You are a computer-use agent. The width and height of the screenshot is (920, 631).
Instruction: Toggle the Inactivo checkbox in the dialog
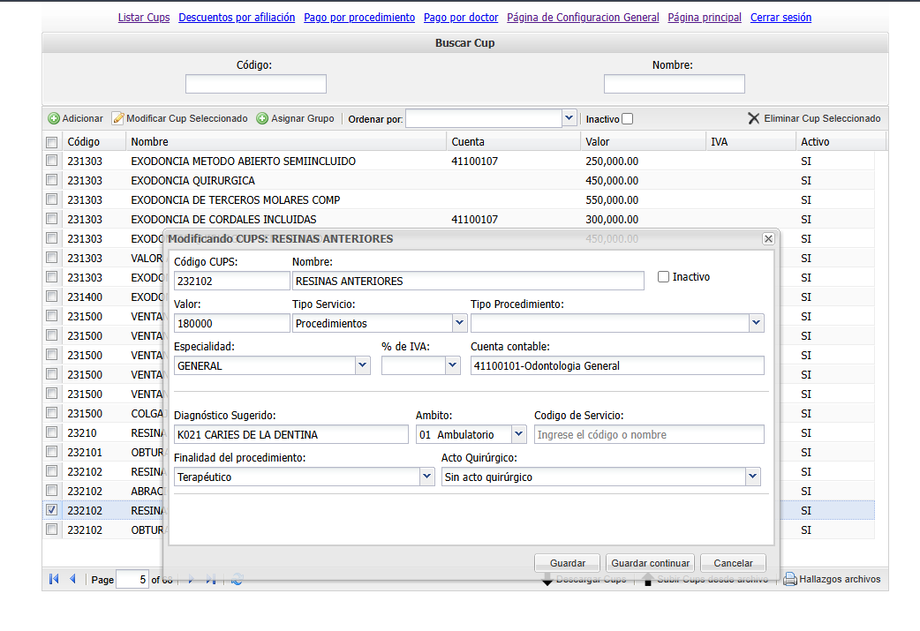[664, 277]
